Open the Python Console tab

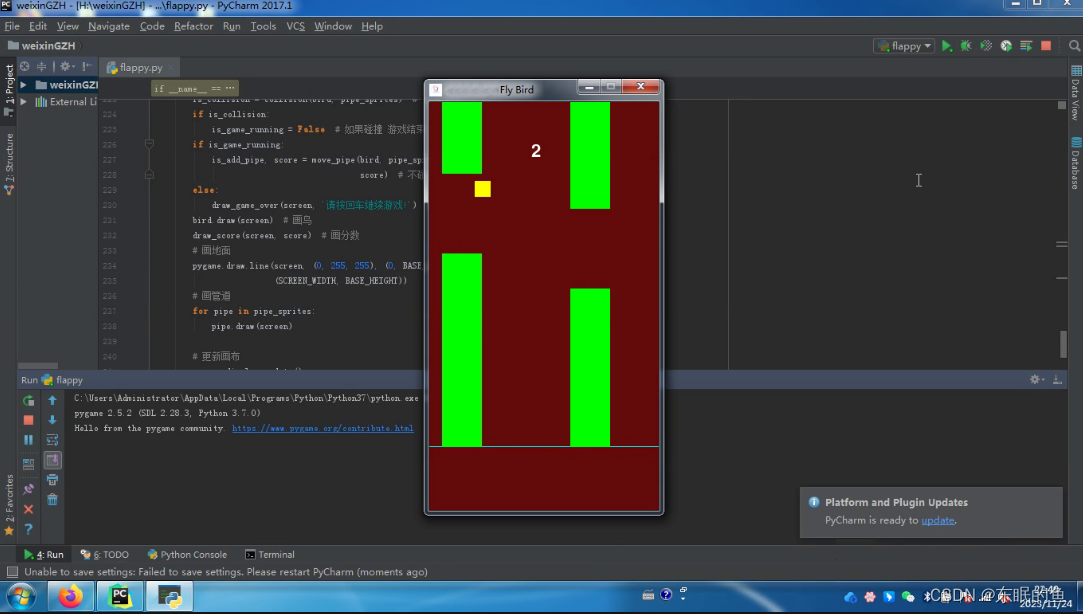[x=187, y=555]
